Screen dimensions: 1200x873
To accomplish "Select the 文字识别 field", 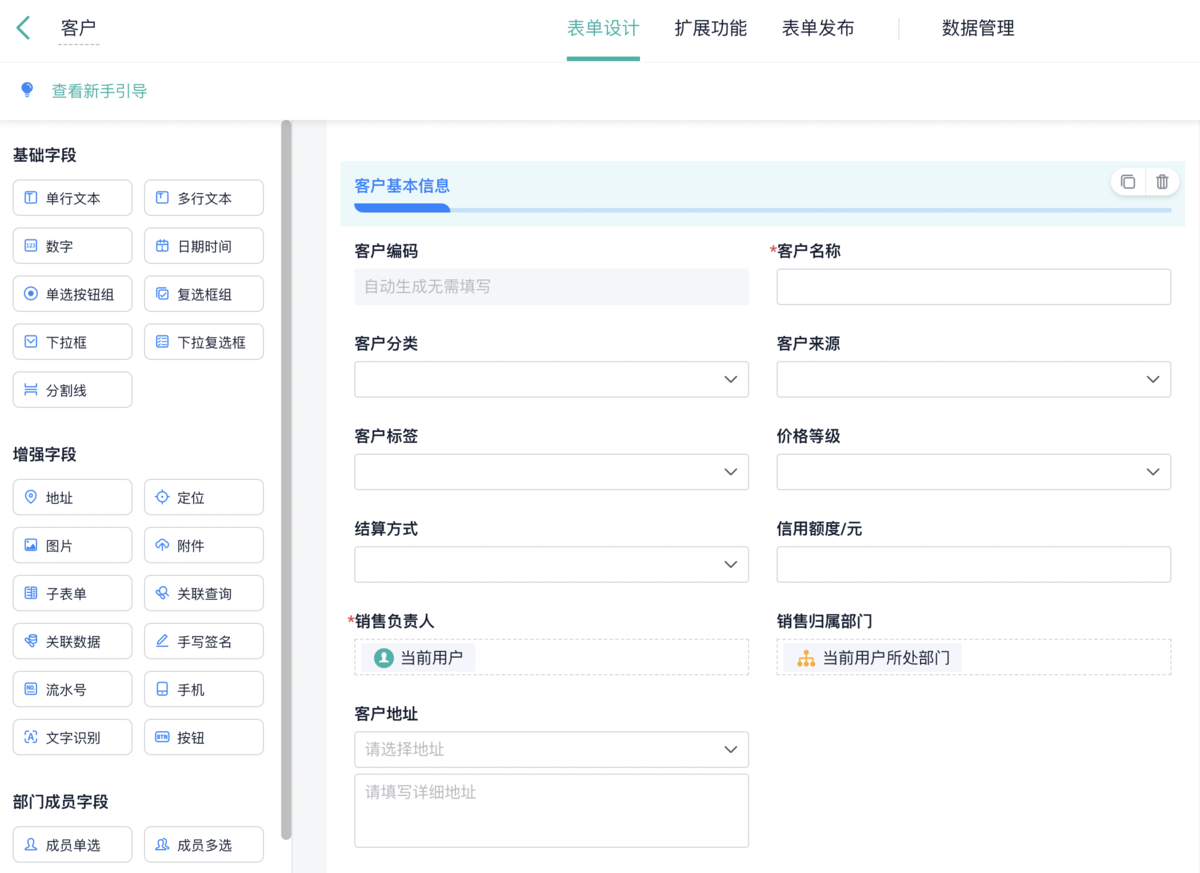I will click(x=72, y=737).
